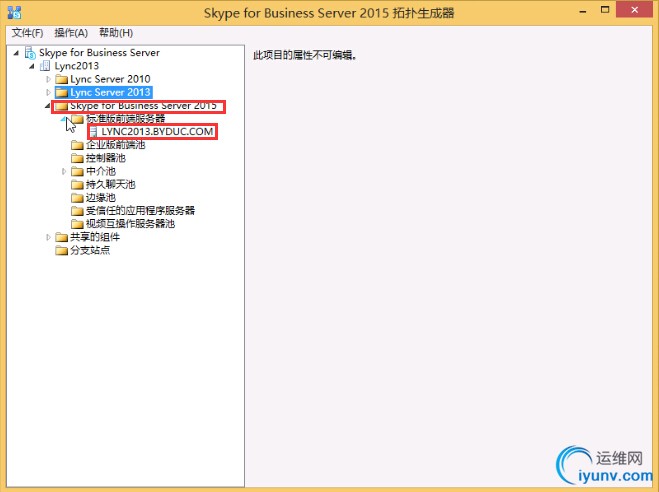Click the 企业版前端池 folder icon
Viewport: 659px width, 492px height.
77,145
